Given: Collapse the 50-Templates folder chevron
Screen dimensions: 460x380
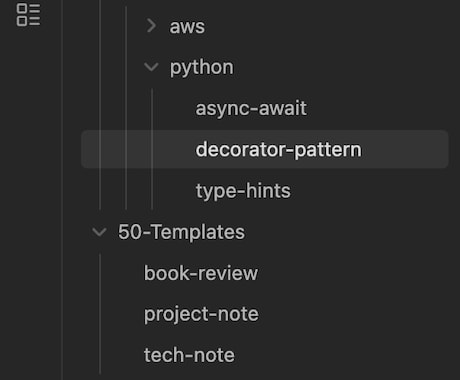Looking at the screenshot, I should [x=99, y=232].
